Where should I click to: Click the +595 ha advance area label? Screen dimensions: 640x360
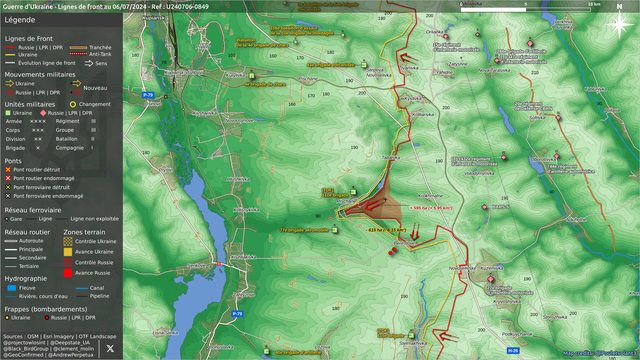click(x=431, y=208)
